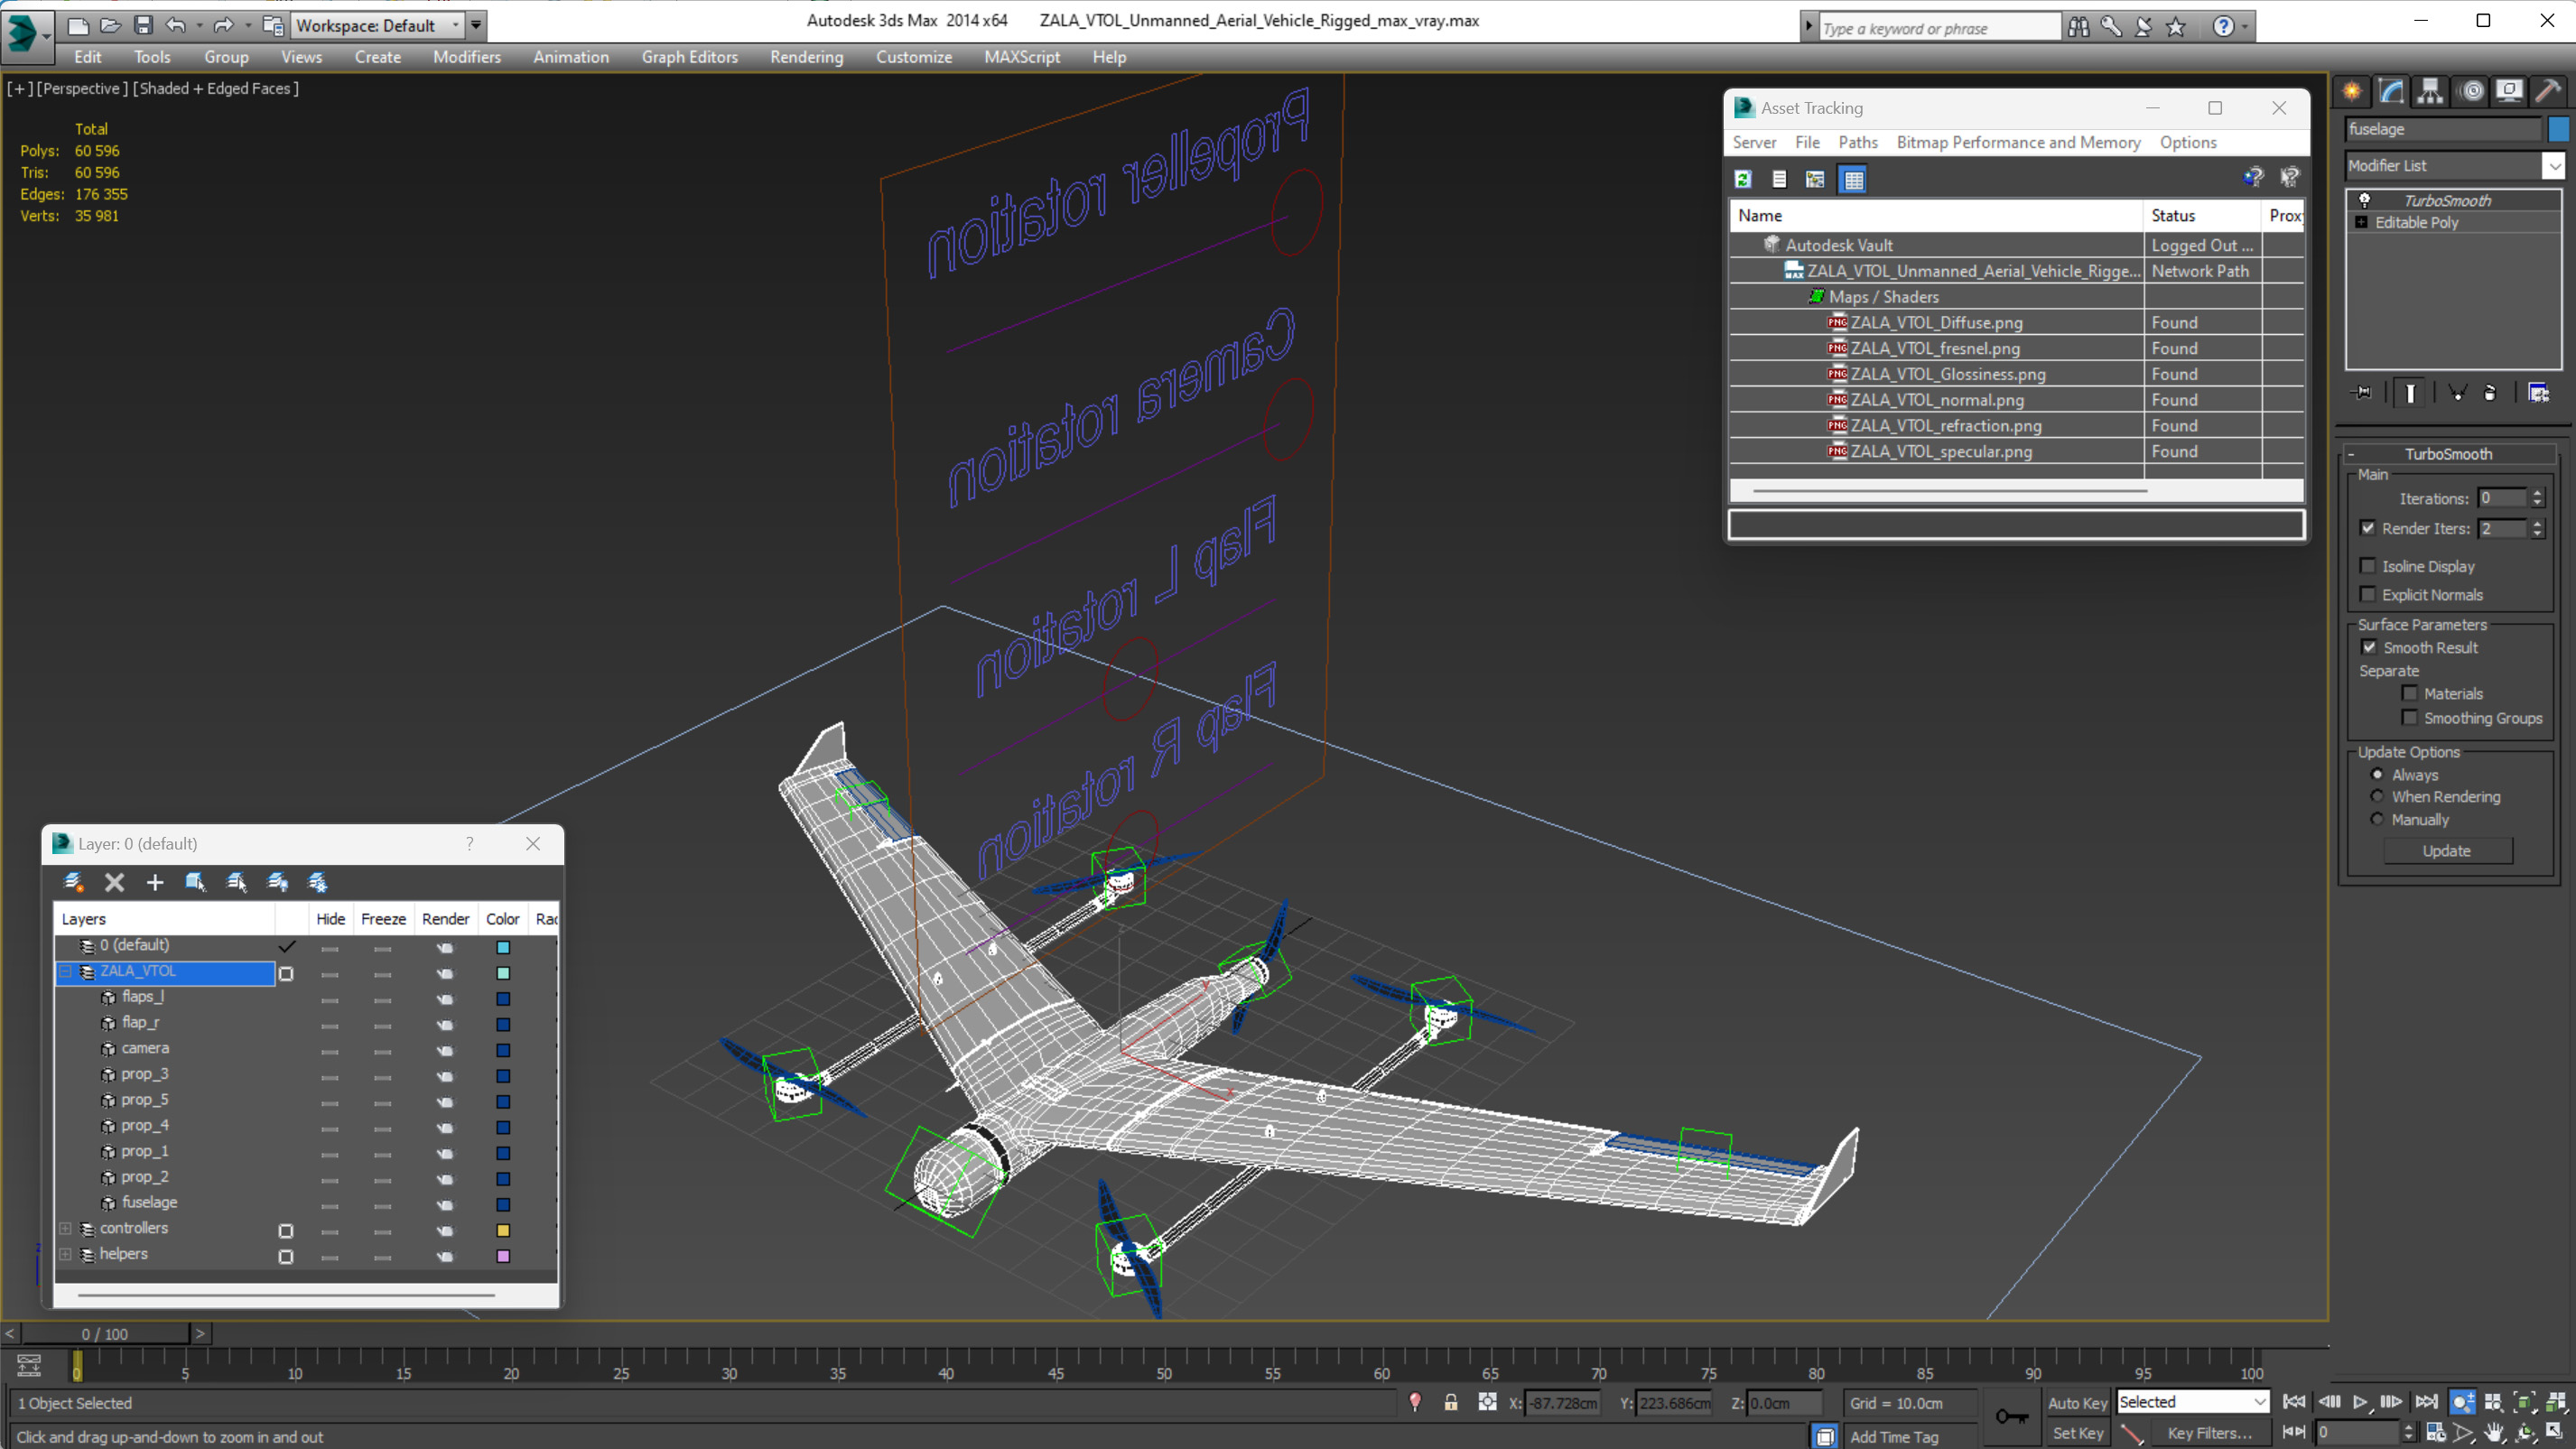
Task: Save the file from quick access toolbar
Action: [143, 25]
